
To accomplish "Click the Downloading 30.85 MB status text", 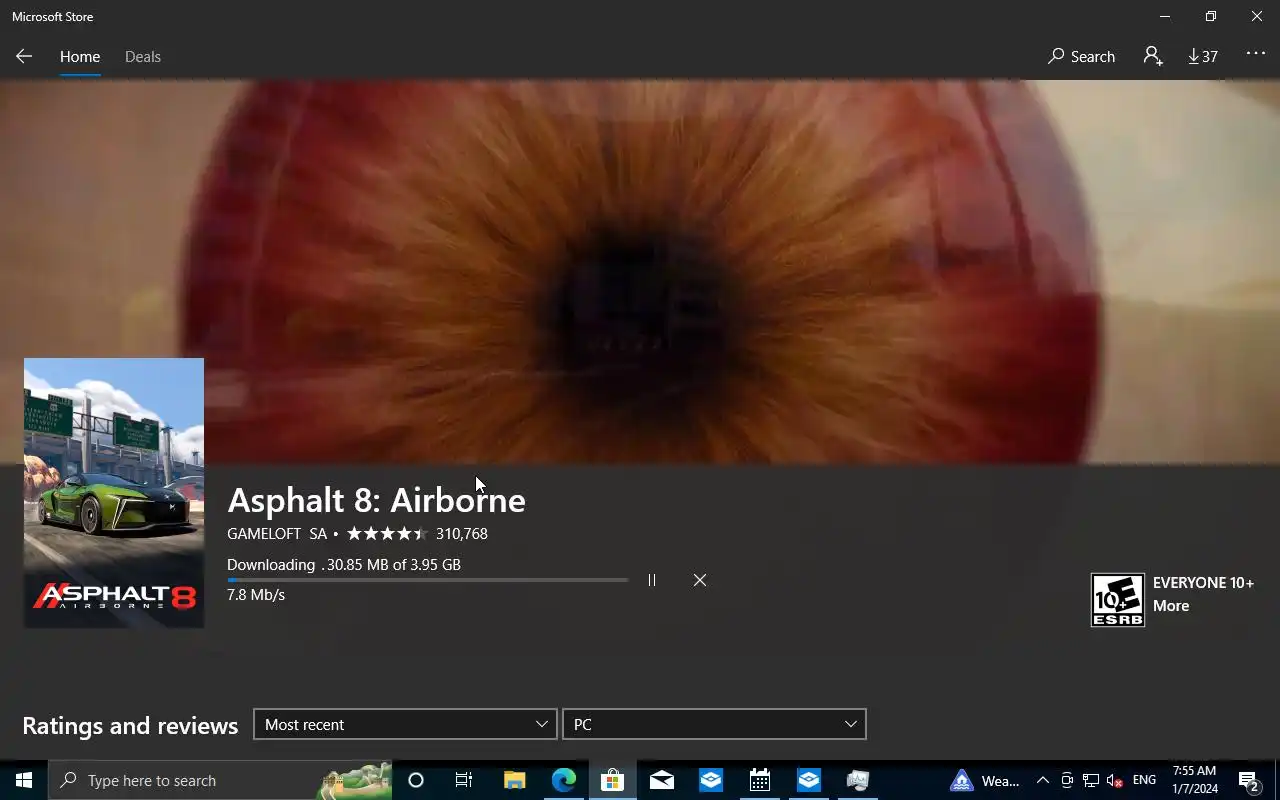I will pos(344,565).
